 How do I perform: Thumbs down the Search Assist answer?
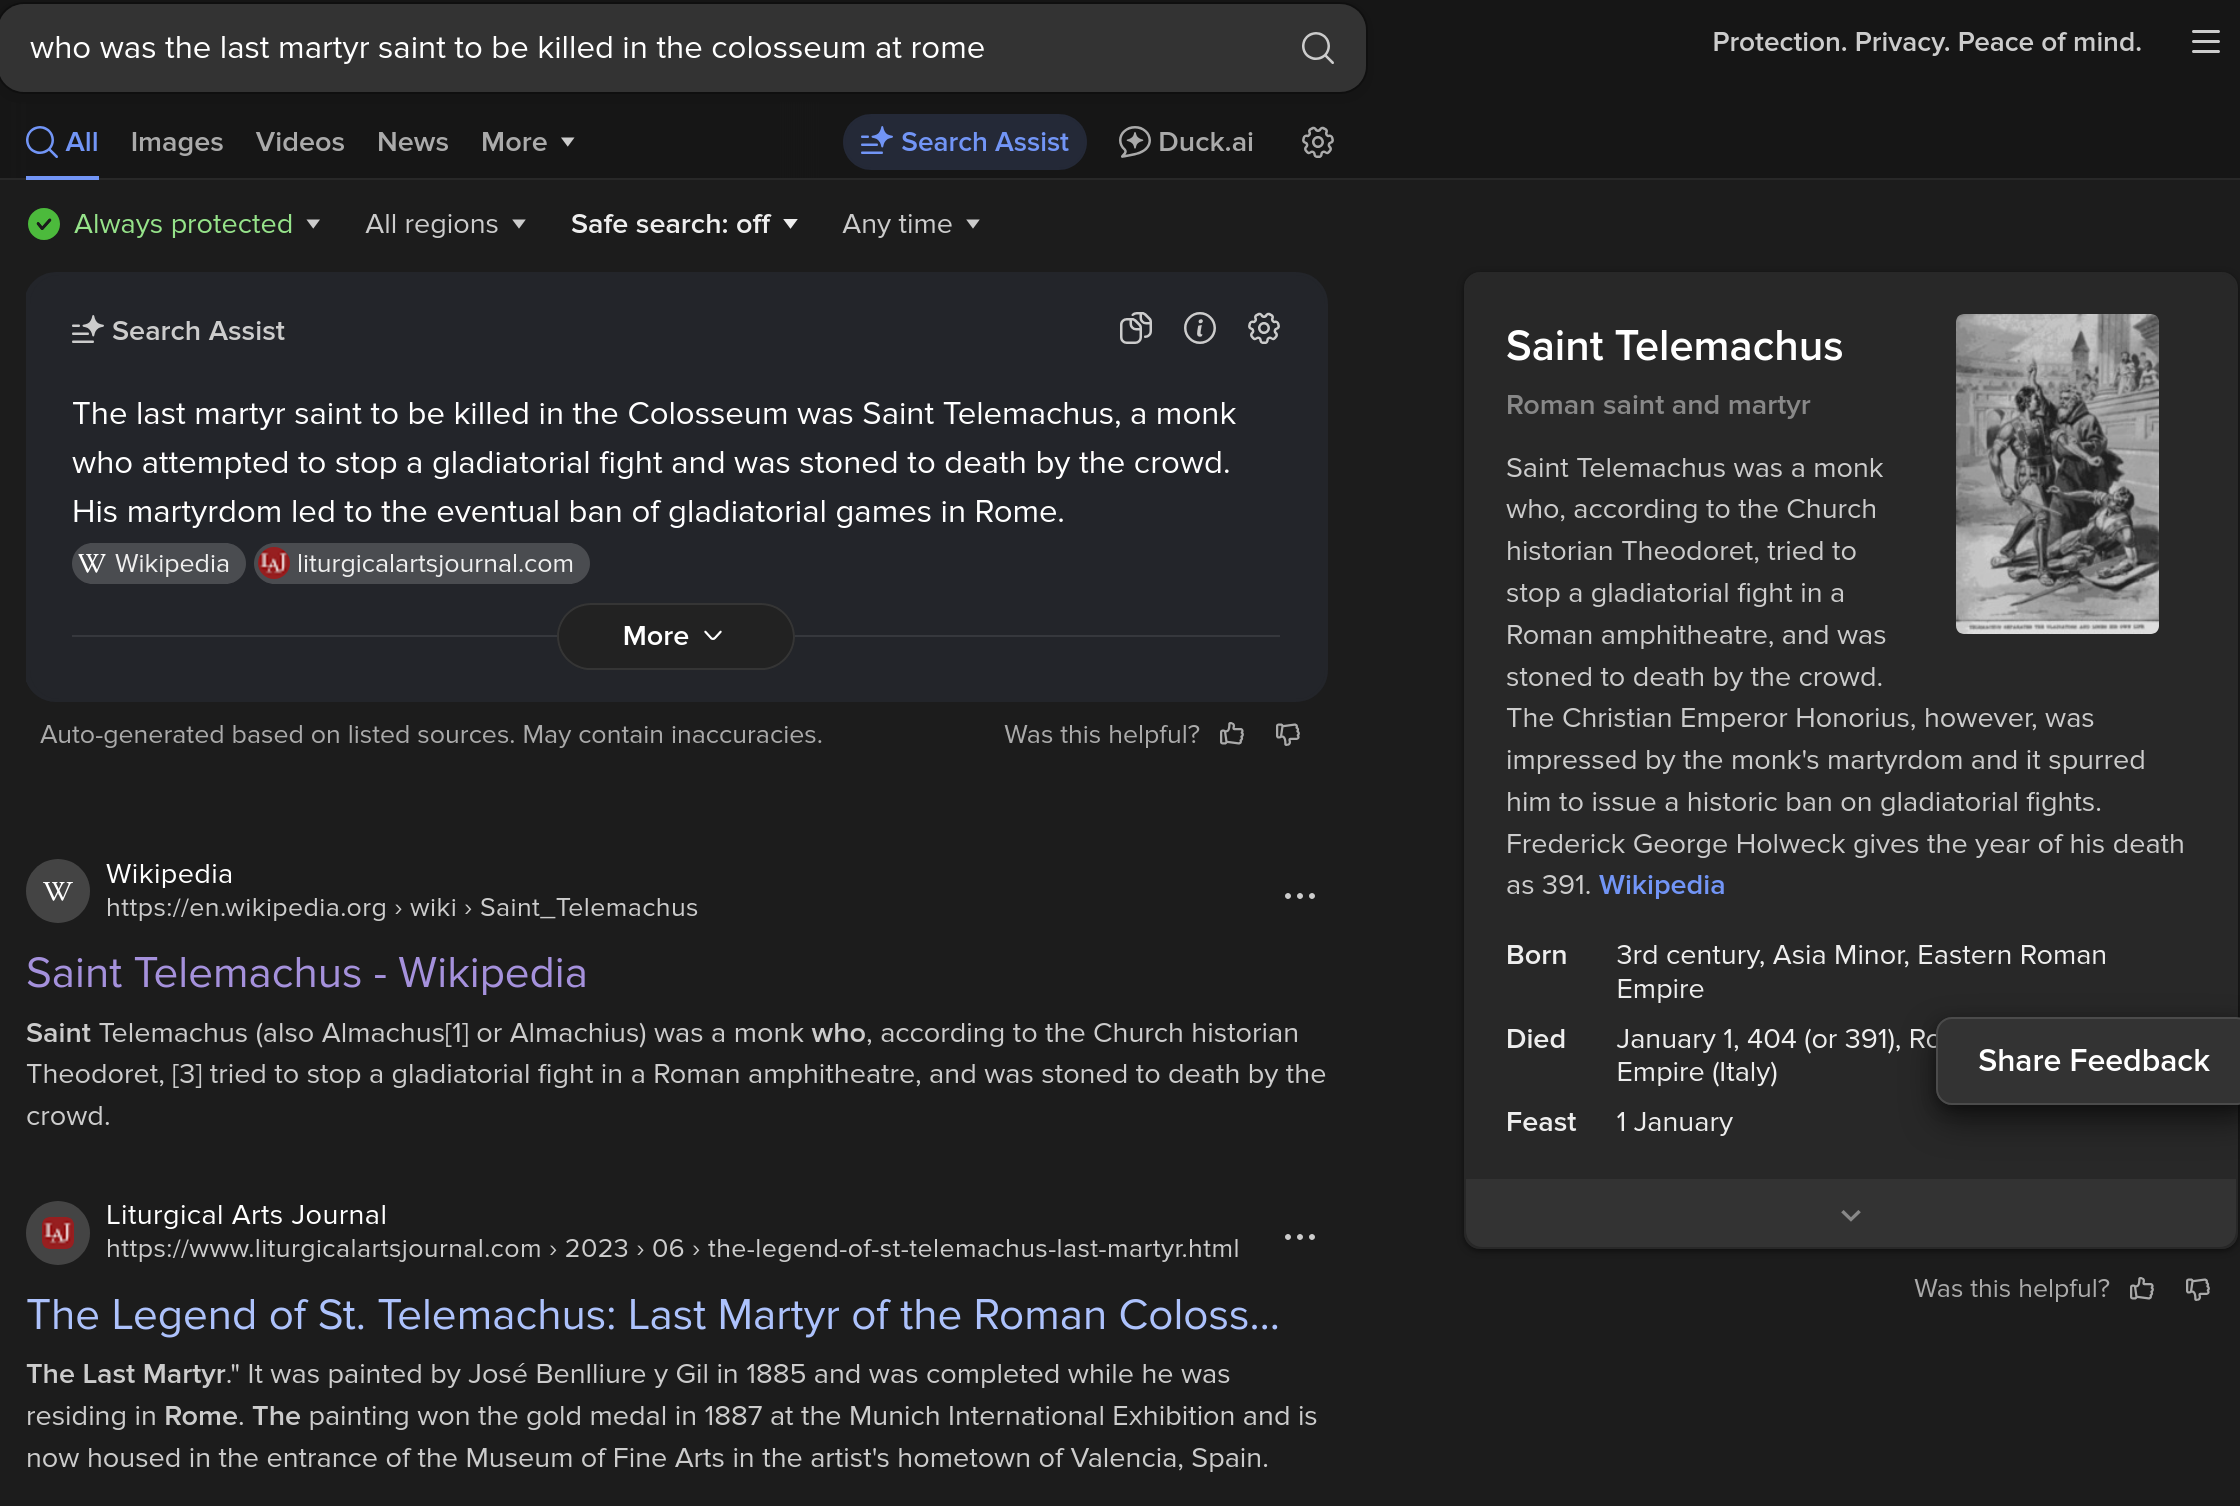pyautogui.click(x=1288, y=735)
